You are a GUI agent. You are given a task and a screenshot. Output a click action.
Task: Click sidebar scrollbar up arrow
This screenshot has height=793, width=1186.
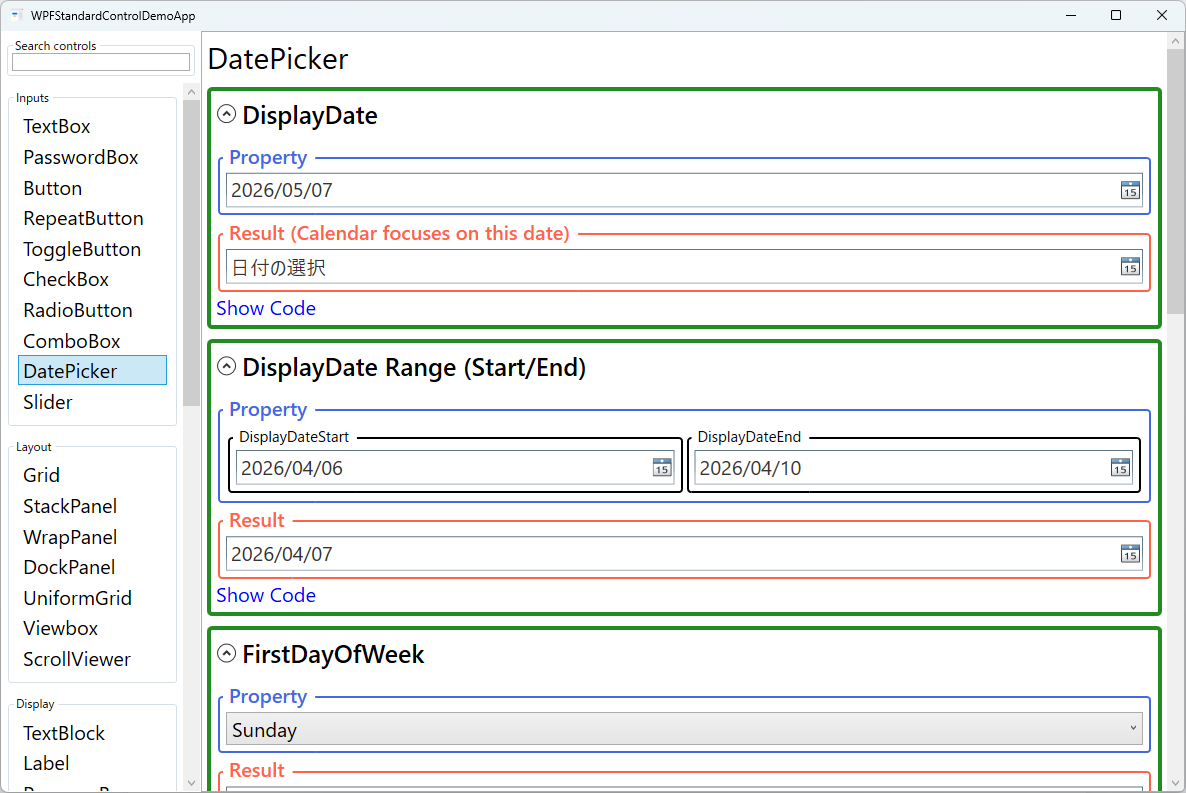click(191, 92)
